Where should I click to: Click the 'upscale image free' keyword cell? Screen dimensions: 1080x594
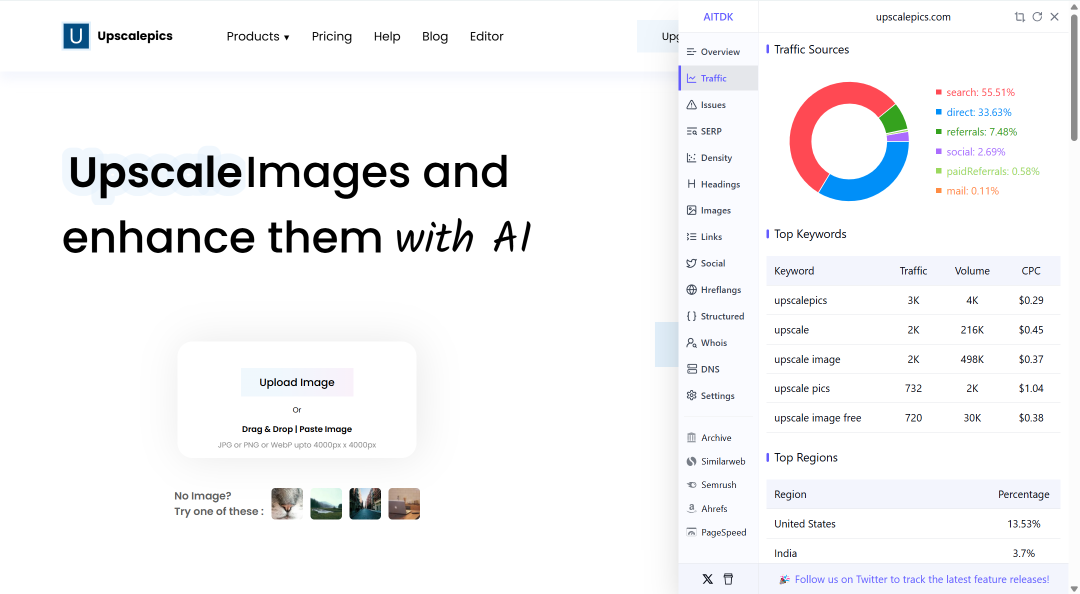[818, 418]
